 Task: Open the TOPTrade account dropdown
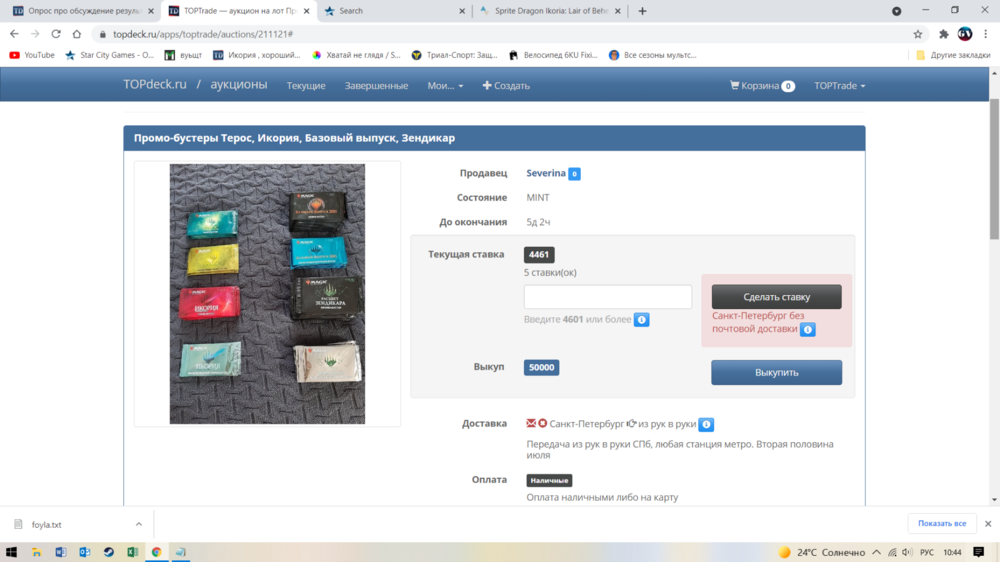pyautogui.click(x=839, y=86)
